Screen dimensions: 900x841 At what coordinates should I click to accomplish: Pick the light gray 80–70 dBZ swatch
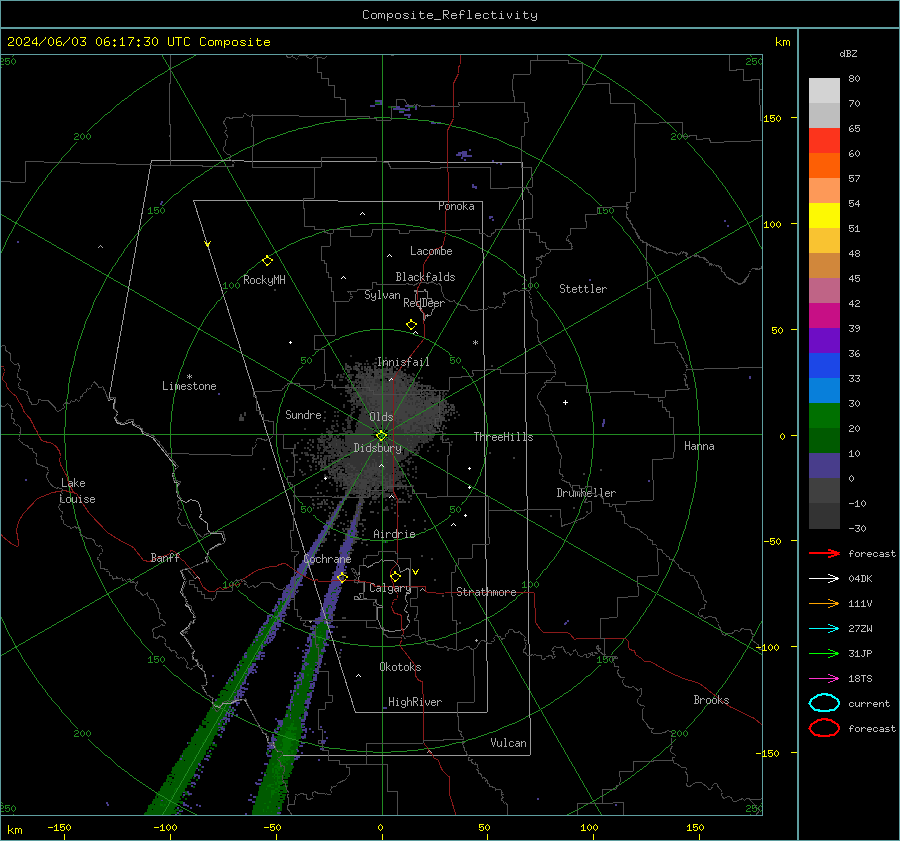coord(824,91)
